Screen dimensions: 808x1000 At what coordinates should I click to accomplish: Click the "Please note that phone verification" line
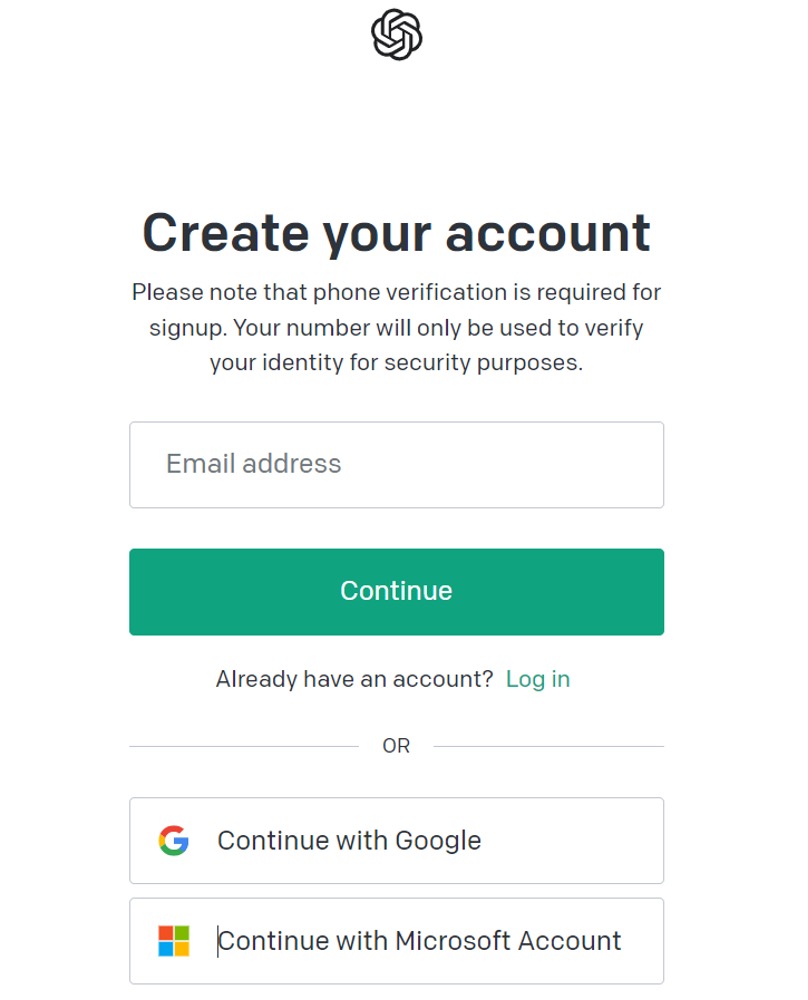tap(396, 293)
